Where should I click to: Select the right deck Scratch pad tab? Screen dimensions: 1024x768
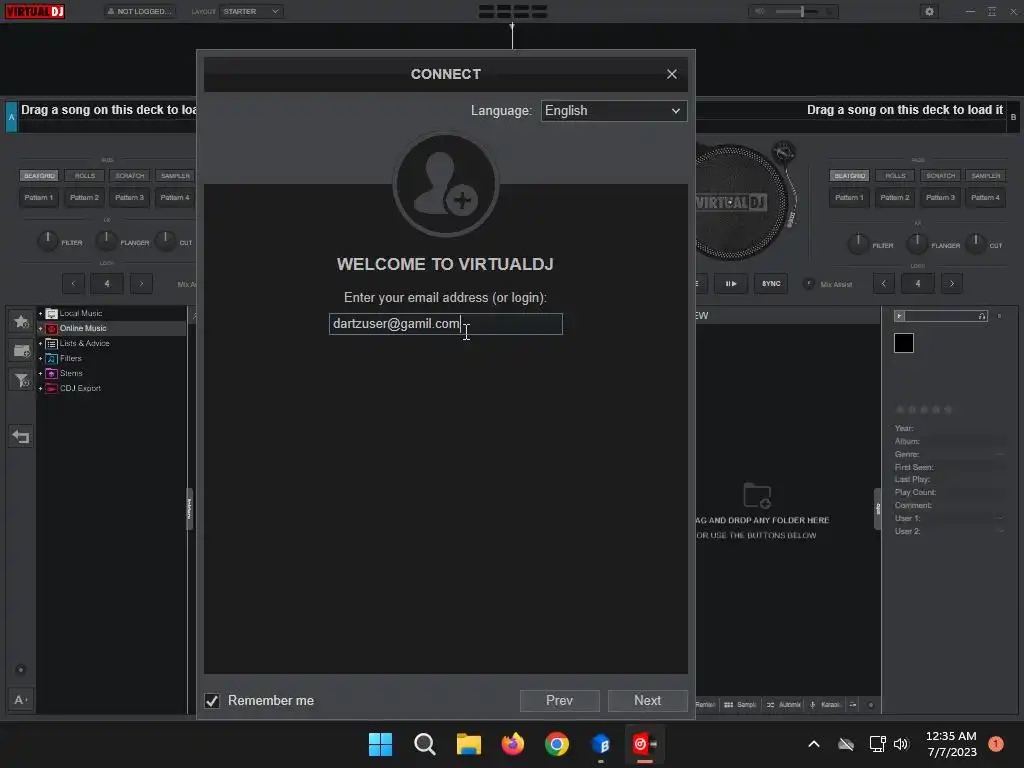pyautogui.click(x=940, y=176)
